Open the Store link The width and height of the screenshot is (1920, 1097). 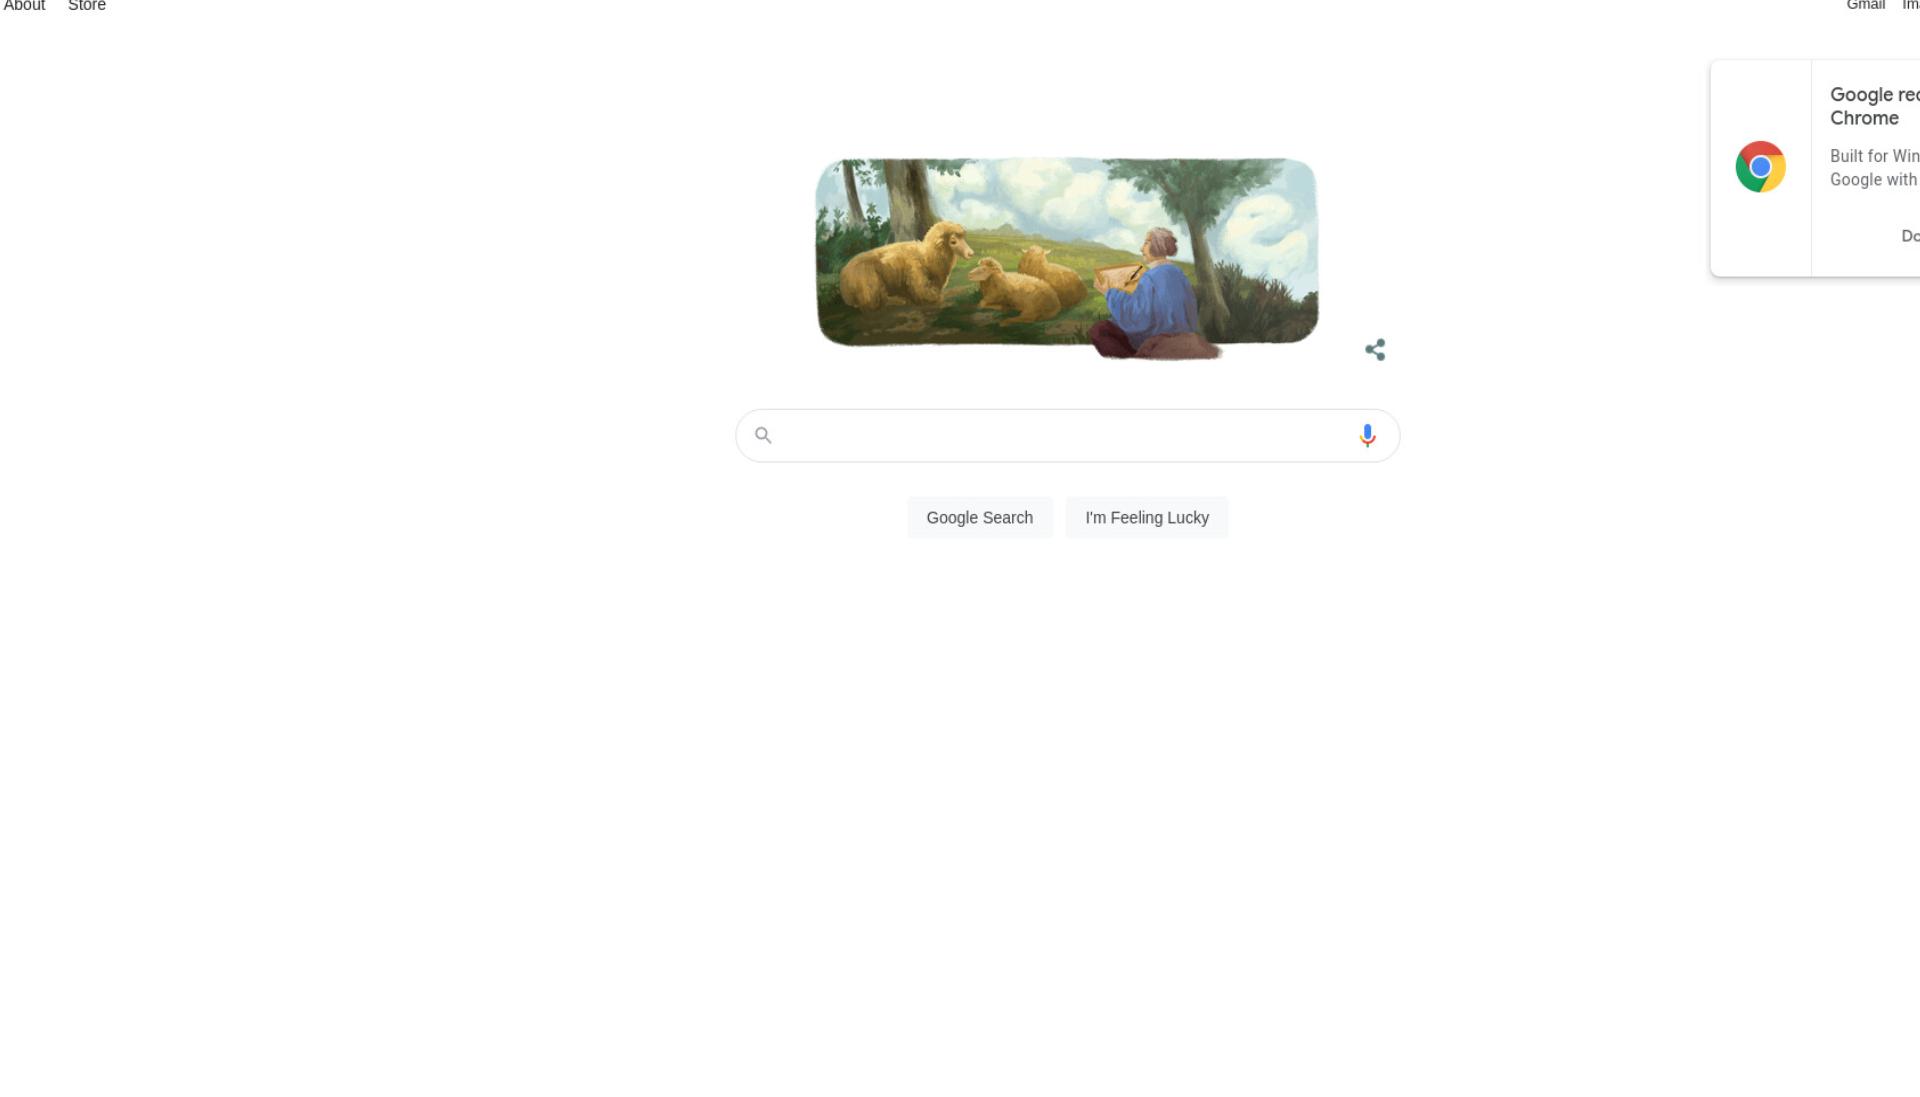click(87, 6)
